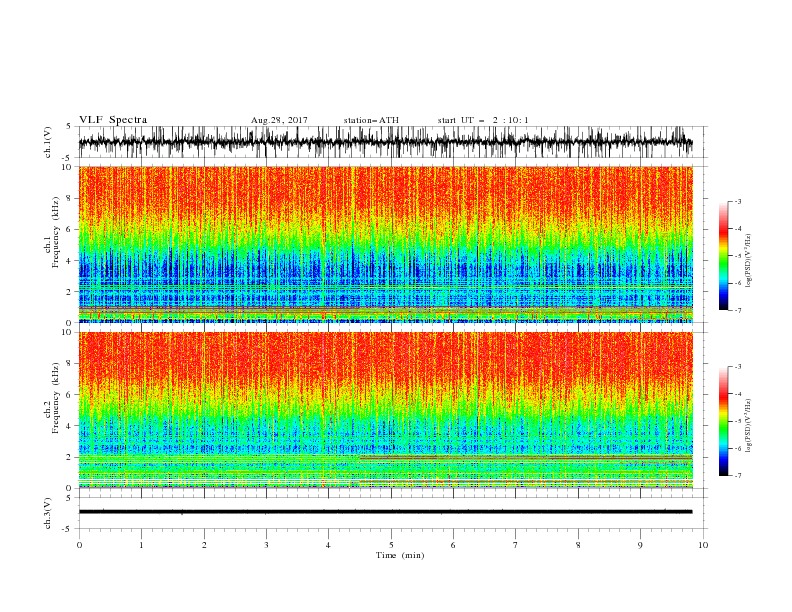Click the time axis tick label '5'
The width and height of the screenshot is (792, 612).
click(x=391, y=545)
